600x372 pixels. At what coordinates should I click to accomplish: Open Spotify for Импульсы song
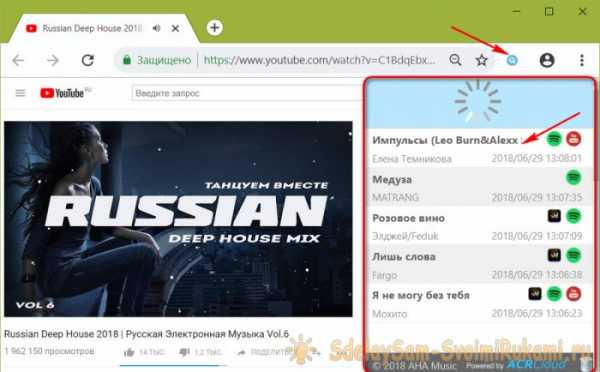click(x=554, y=139)
